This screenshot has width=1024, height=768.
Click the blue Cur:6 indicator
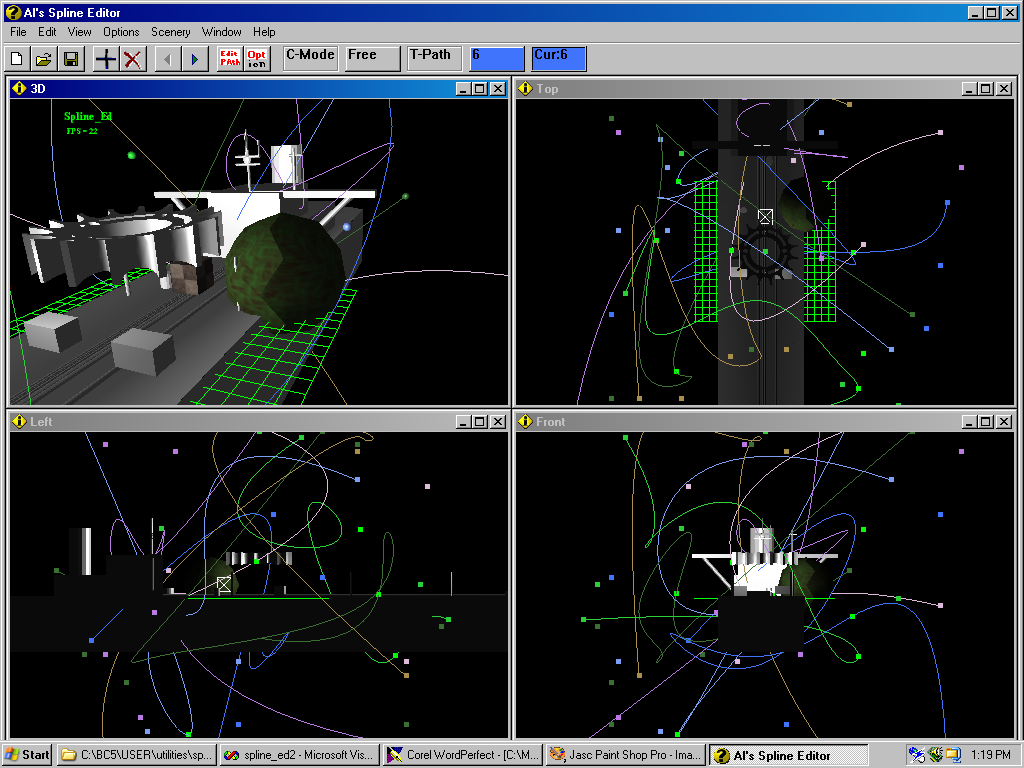558,58
